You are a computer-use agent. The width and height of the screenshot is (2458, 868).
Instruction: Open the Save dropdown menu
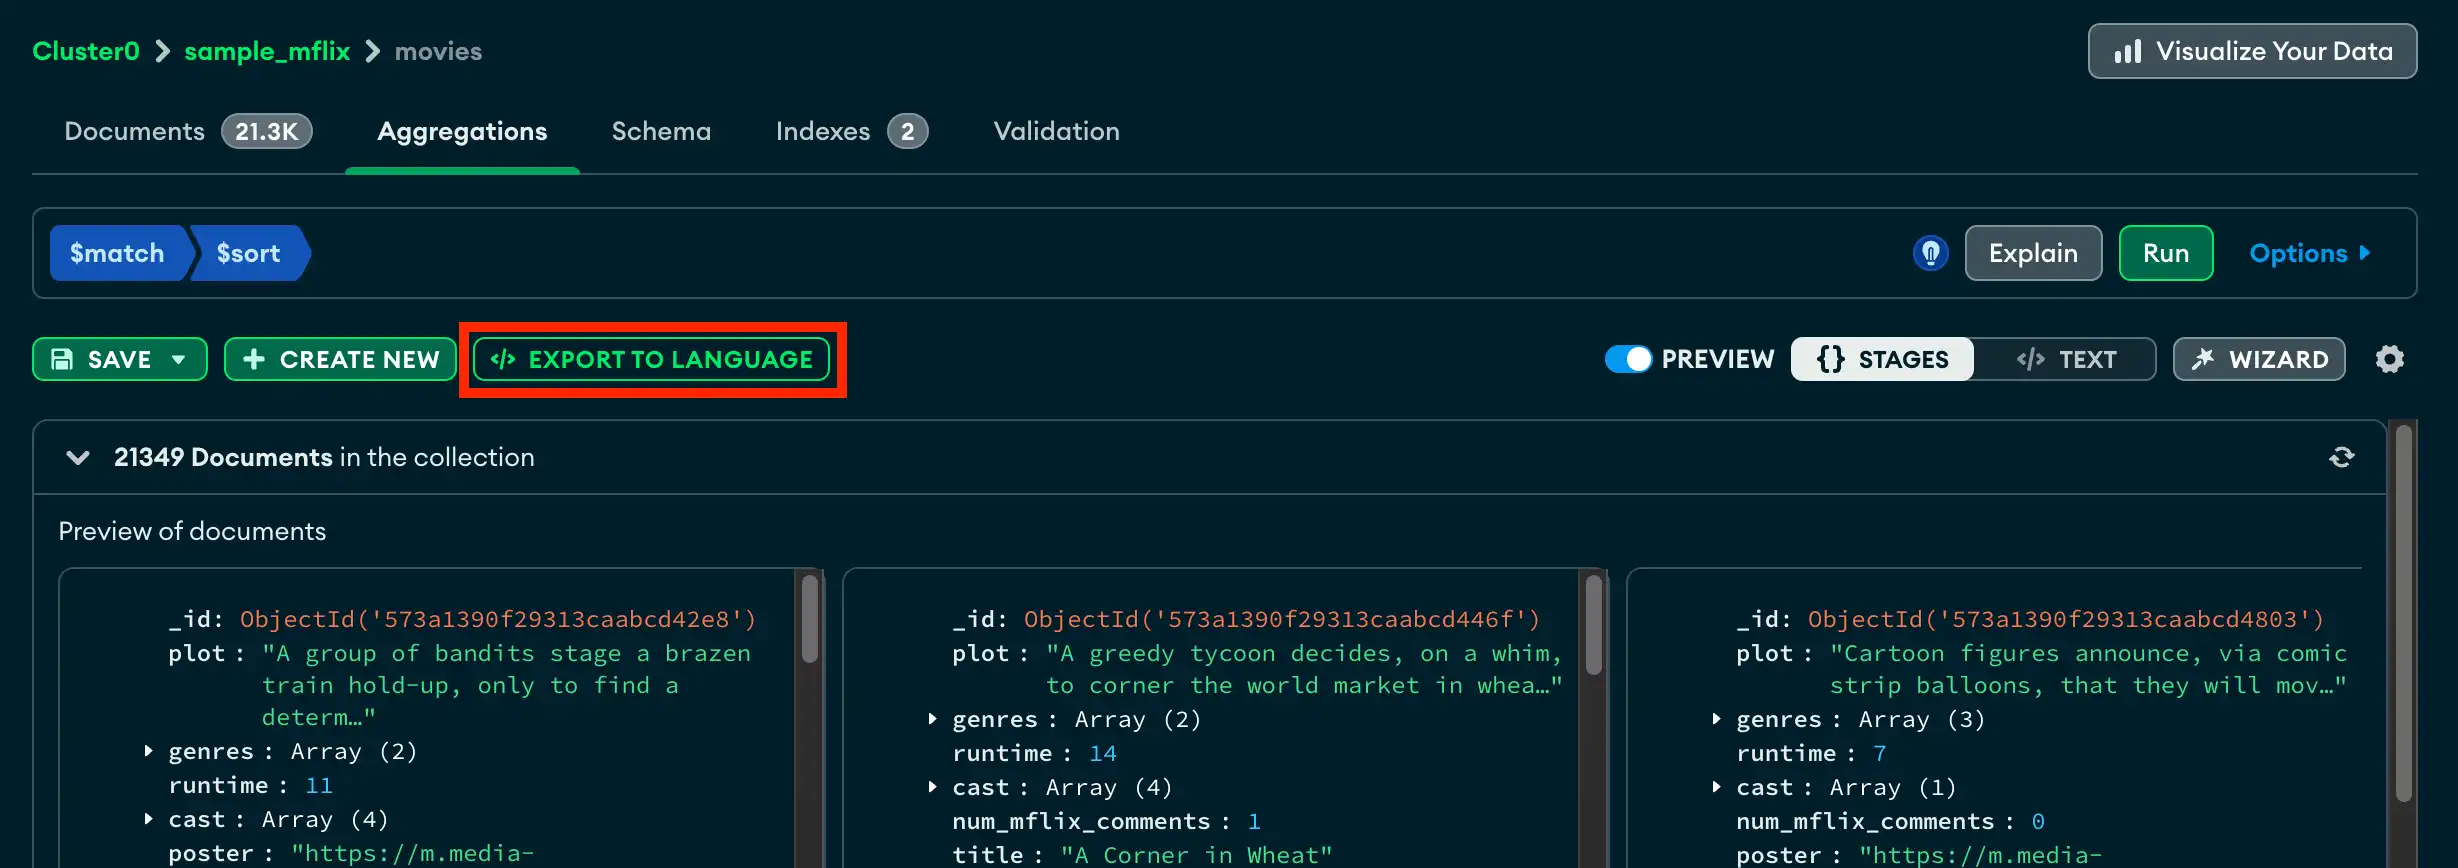[x=179, y=359]
